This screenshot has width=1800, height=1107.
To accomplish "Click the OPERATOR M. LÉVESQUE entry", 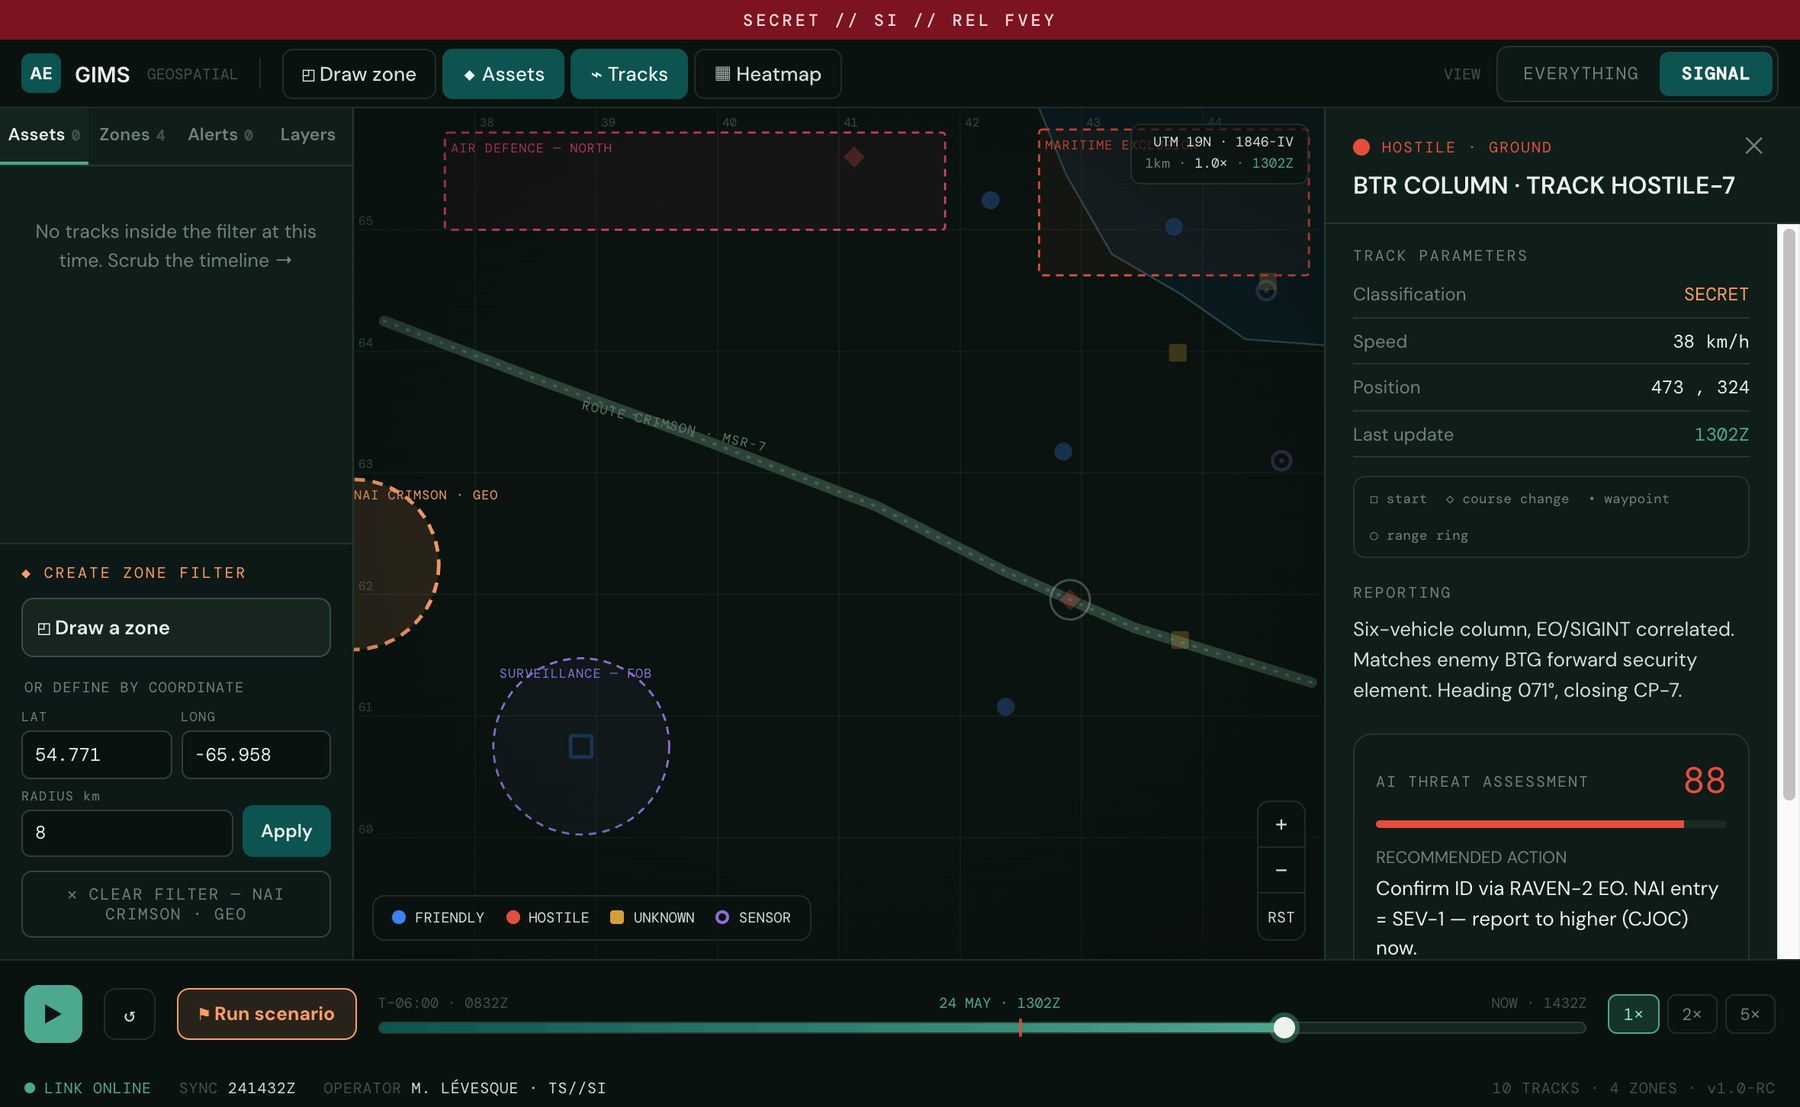I will (464, 1088).
